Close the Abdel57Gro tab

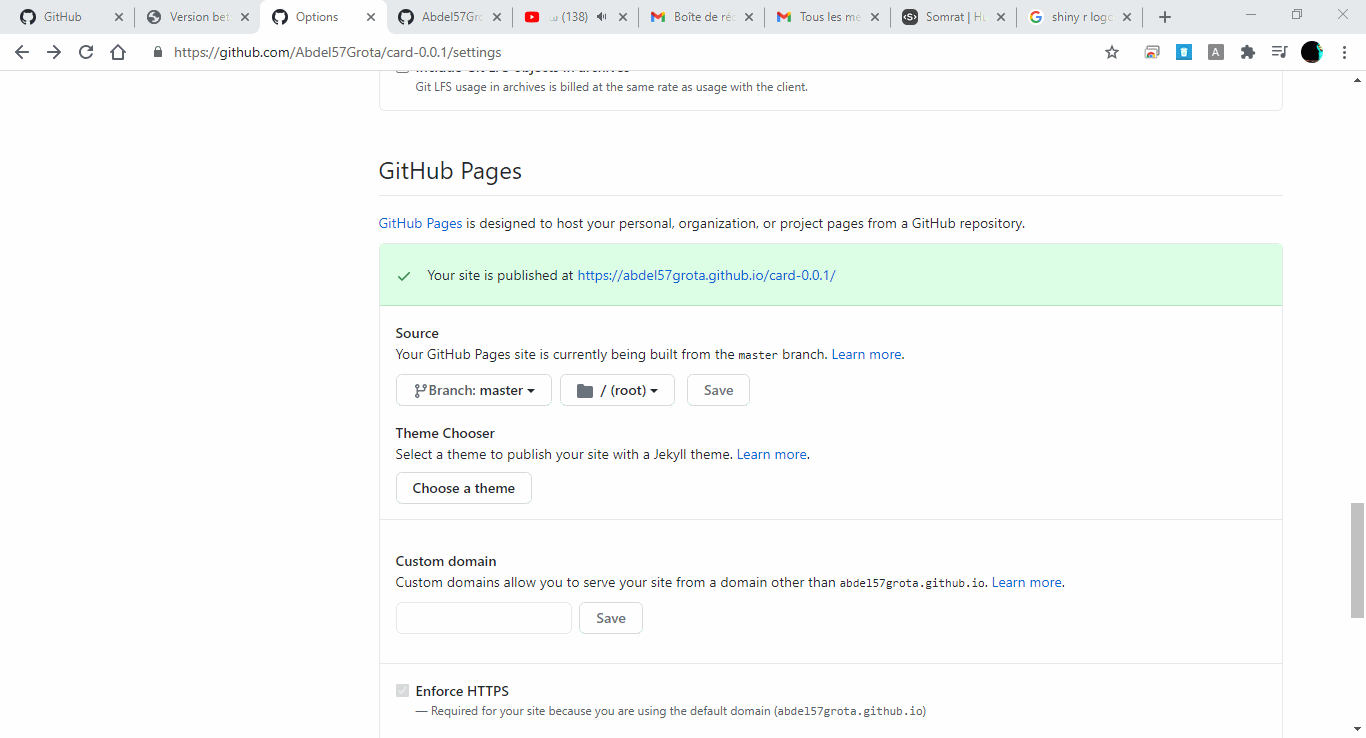coord(497,17)
